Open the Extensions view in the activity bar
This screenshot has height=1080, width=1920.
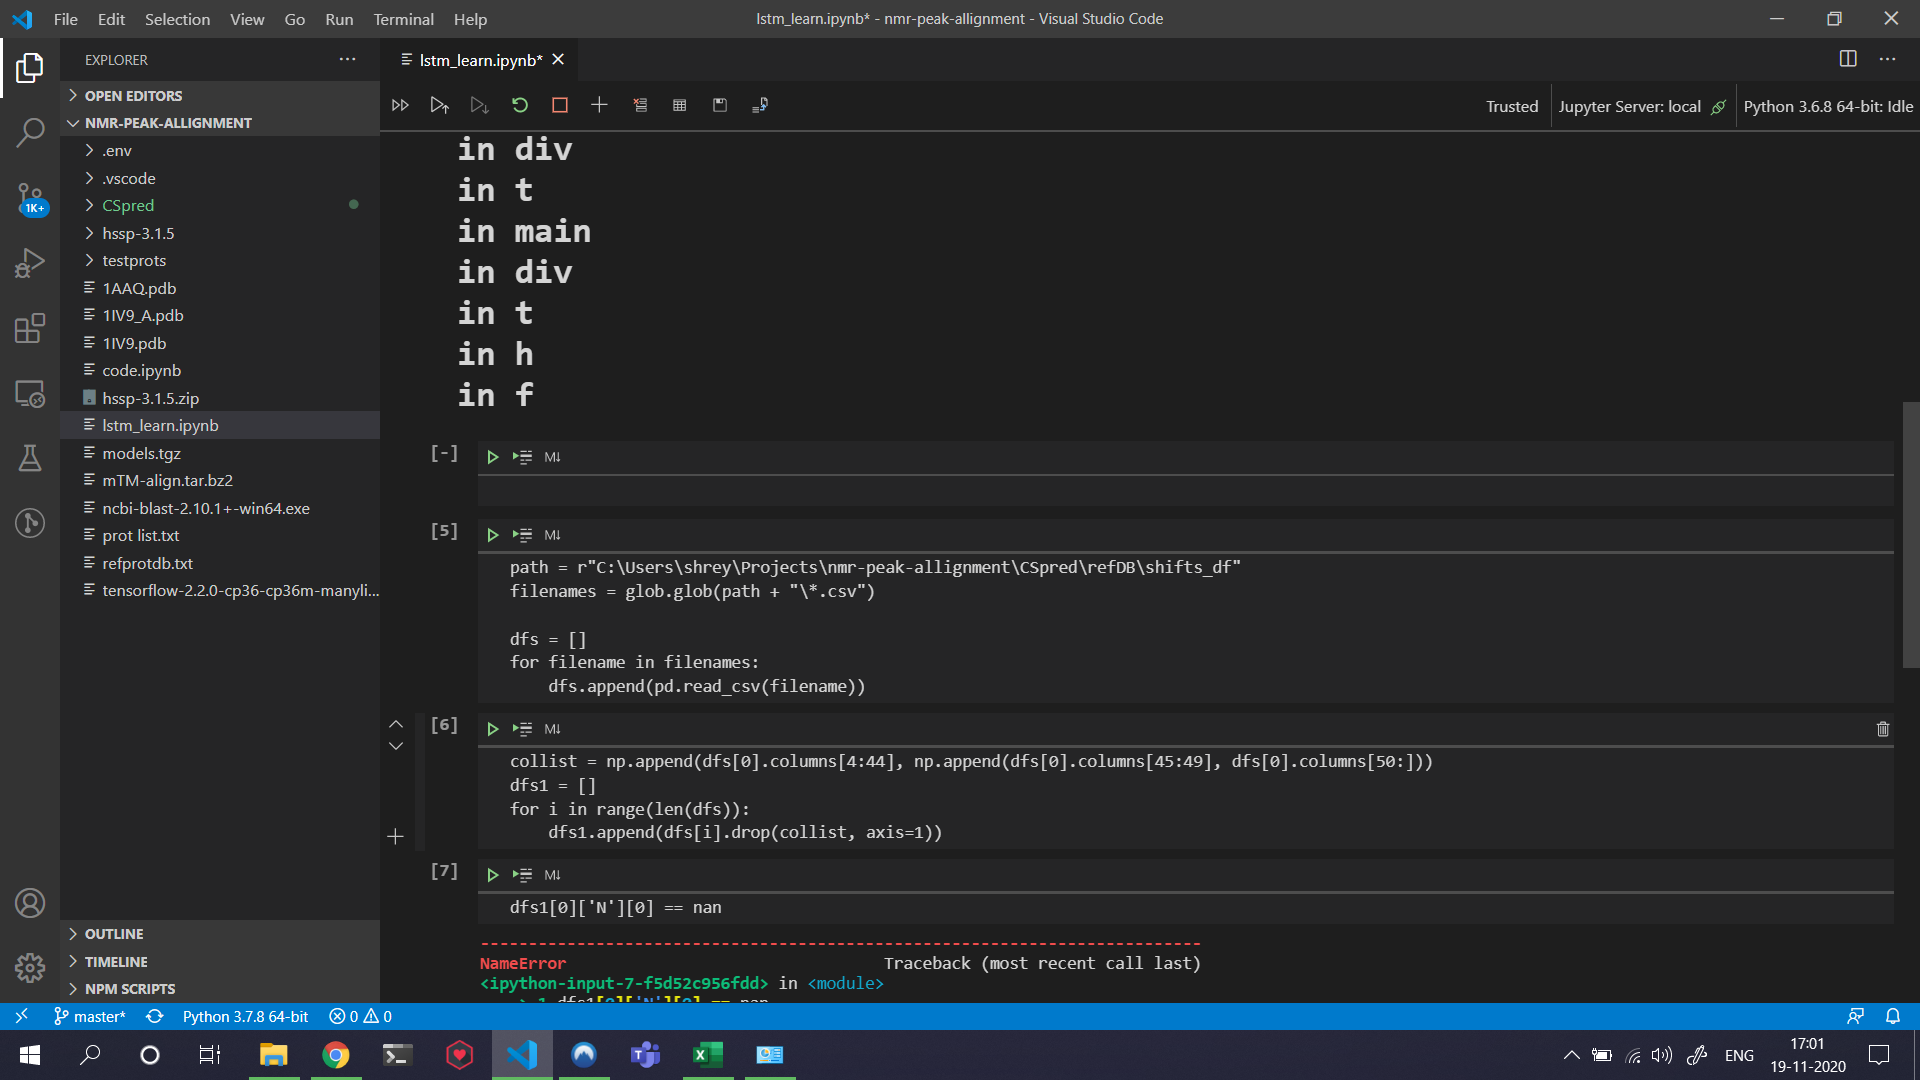pyautogui.click(x=30, y=328)
